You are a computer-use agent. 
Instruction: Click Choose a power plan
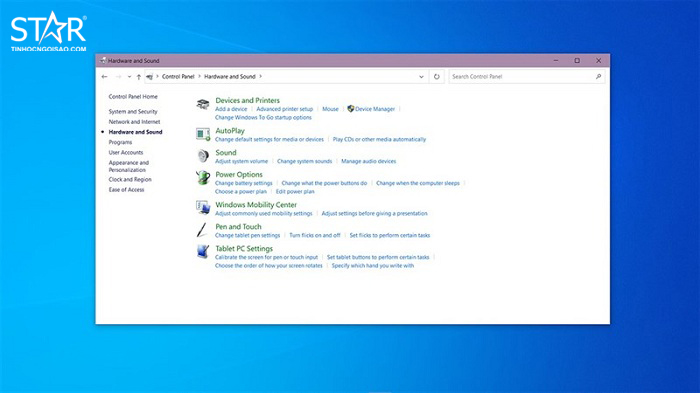241,192
